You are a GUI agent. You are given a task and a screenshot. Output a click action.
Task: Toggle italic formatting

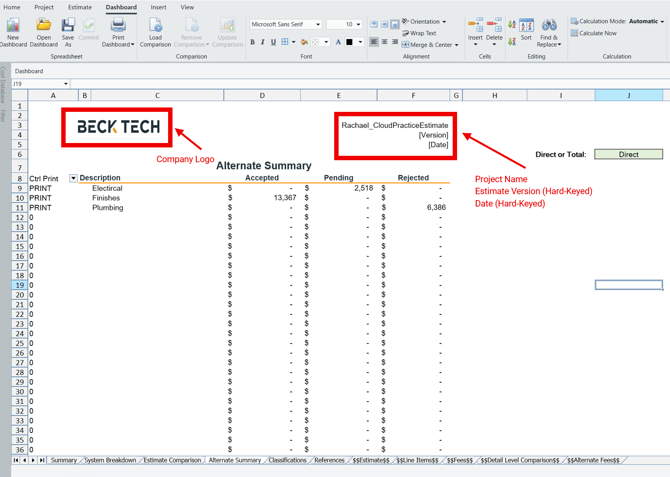pos(263,43)
